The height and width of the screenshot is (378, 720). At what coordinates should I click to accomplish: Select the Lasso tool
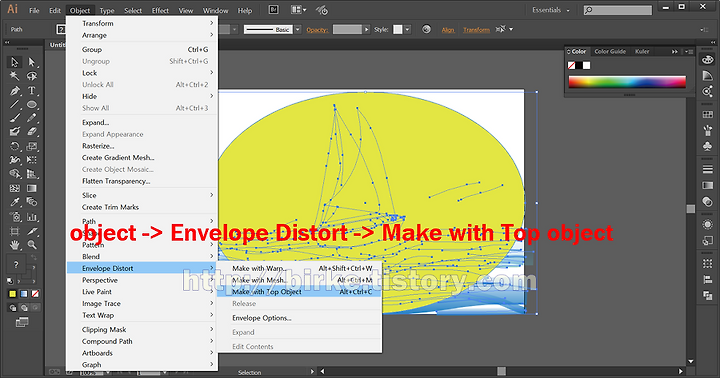pos(31,76)
